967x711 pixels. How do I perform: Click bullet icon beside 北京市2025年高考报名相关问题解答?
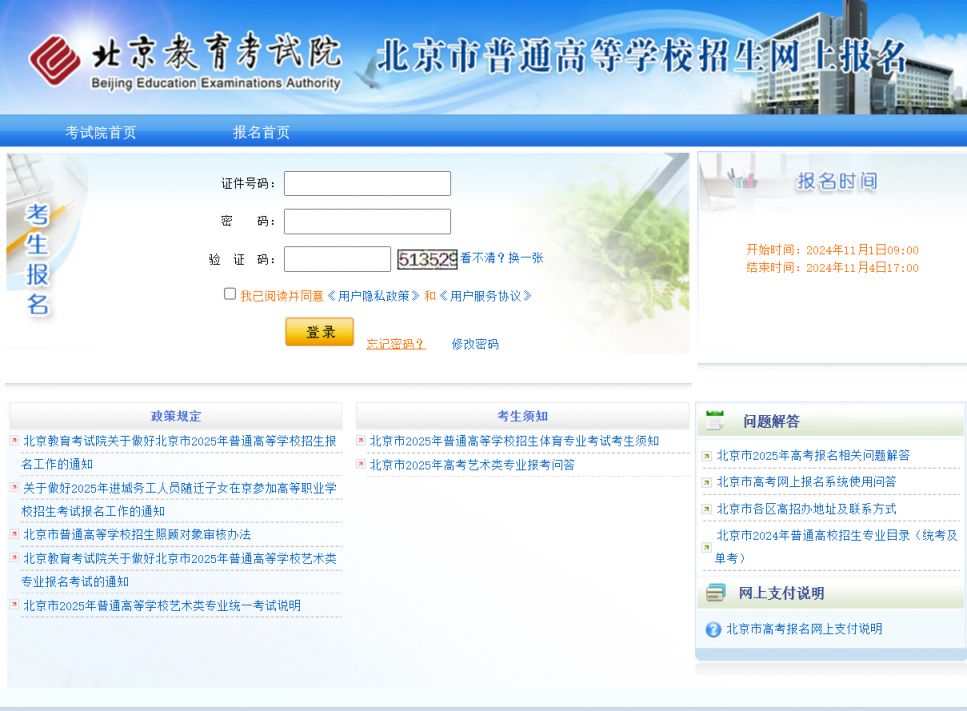click(707, 456)
